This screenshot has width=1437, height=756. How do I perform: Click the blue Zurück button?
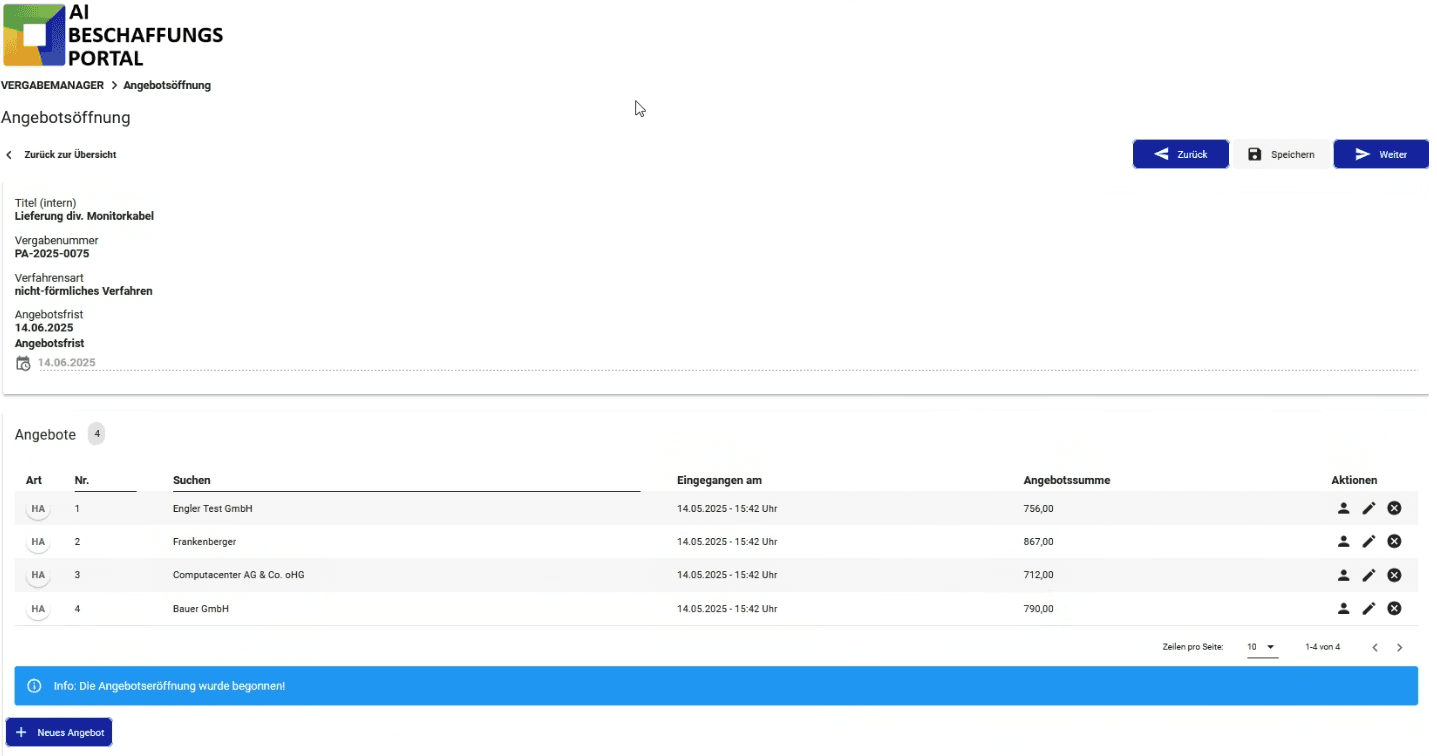click(x=1181, y=154)
